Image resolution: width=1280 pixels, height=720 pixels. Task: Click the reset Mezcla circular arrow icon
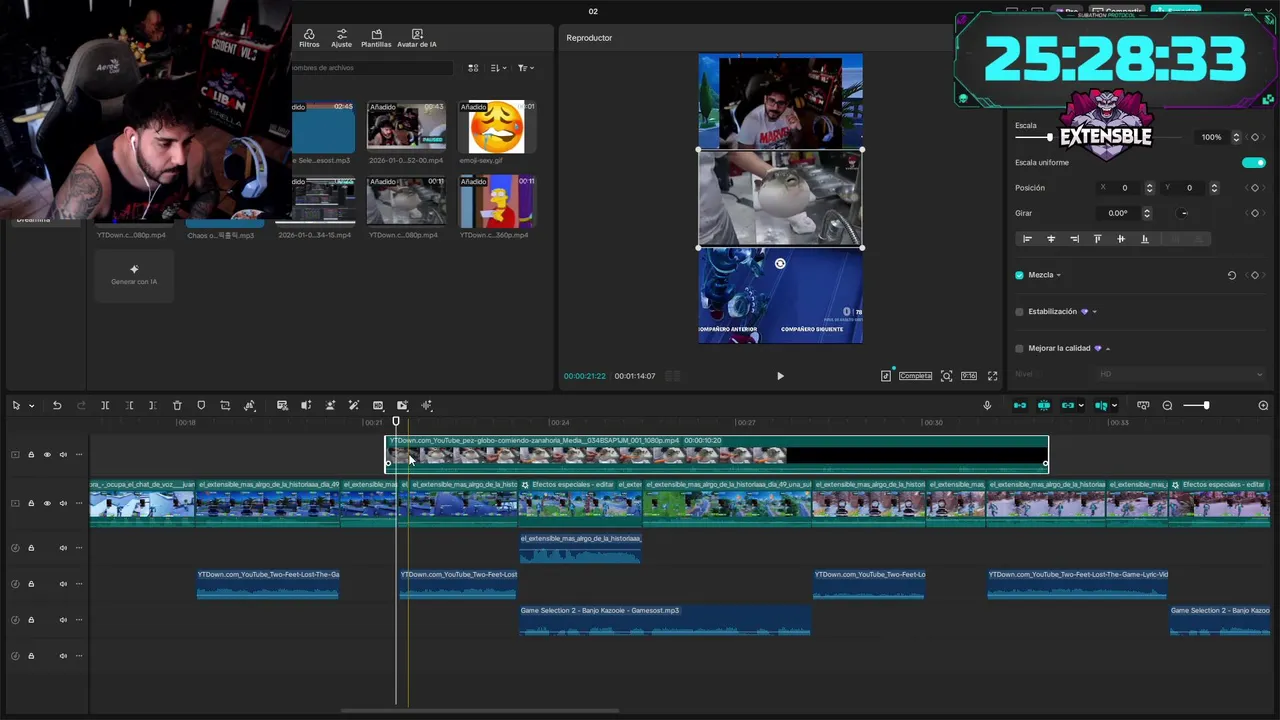(x=1232, y=275)
